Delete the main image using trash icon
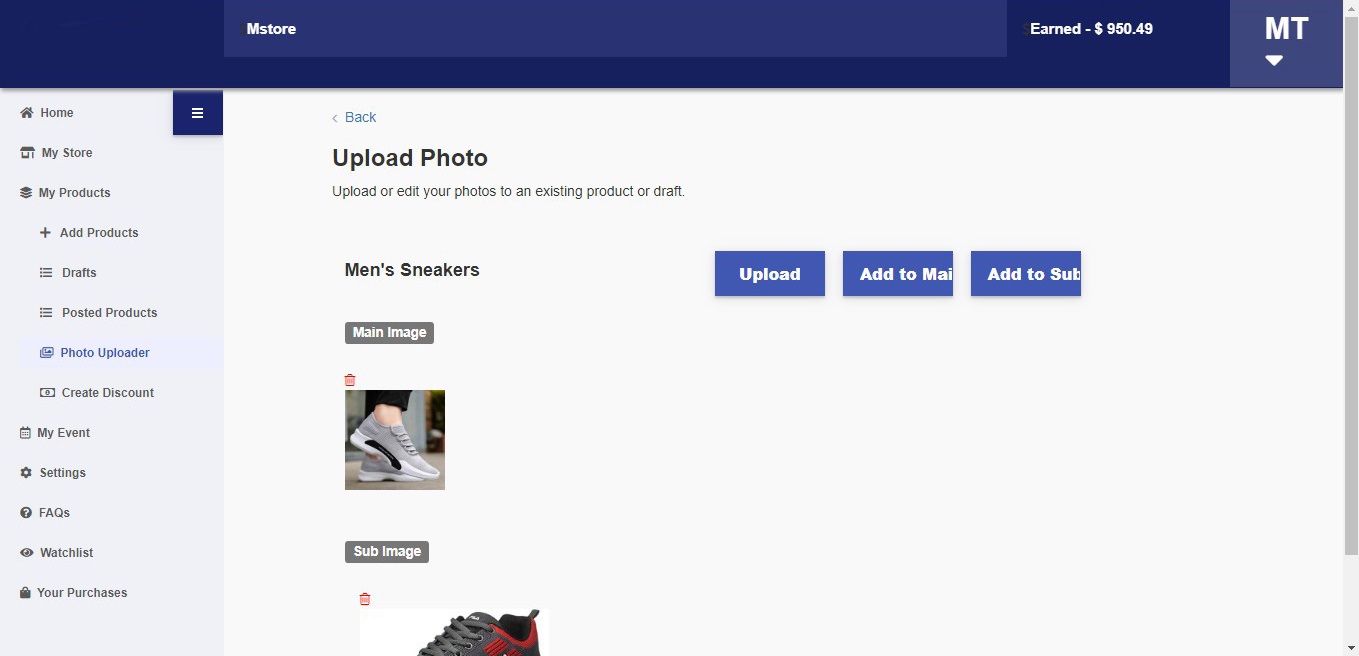This screenshot has height=656, width=1359. point(350,380)
